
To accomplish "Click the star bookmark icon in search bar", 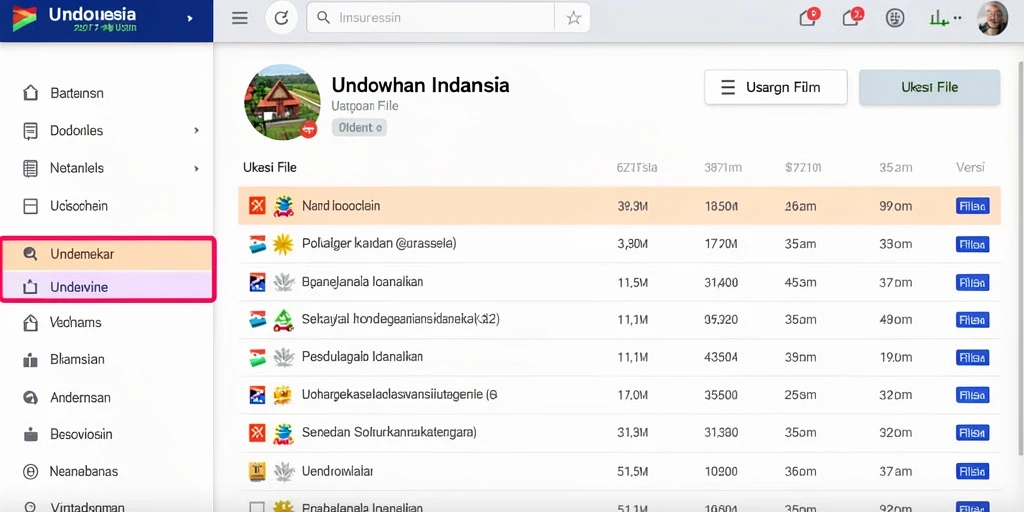I will coord(573,18).
